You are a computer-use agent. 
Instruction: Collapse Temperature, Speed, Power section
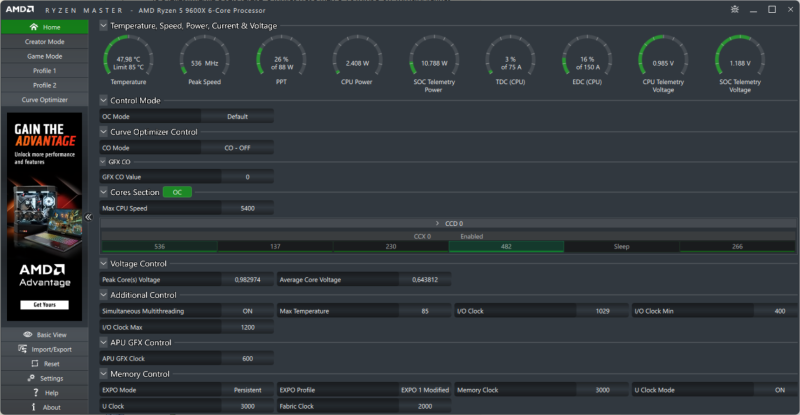point(104,26)
